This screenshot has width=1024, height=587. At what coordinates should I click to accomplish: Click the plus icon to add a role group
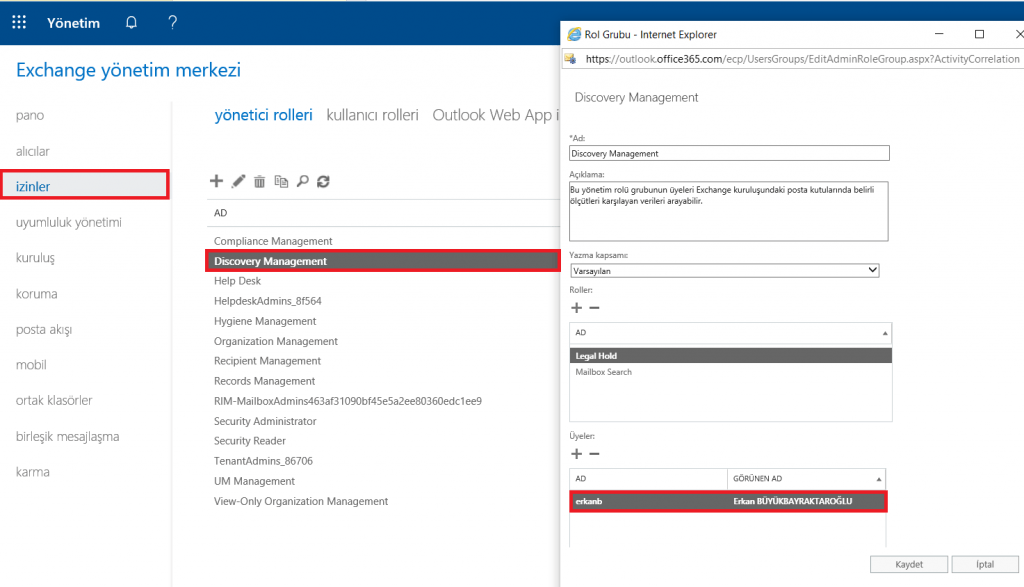pos(216,181)
